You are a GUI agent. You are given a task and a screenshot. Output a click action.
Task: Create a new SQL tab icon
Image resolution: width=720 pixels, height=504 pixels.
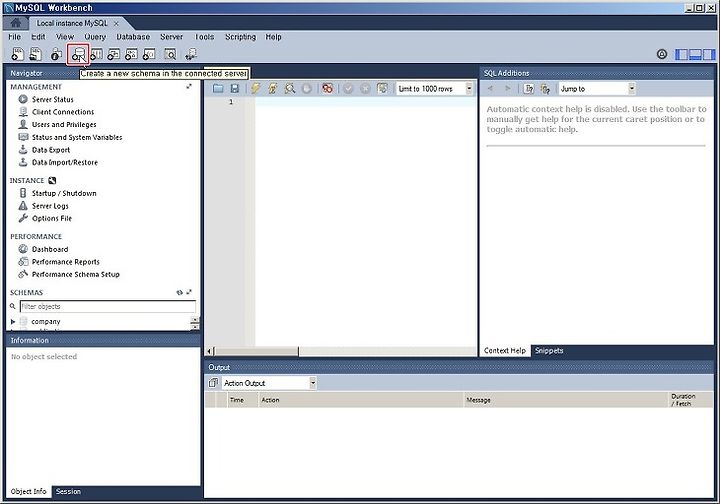click(x=17, y=54)
